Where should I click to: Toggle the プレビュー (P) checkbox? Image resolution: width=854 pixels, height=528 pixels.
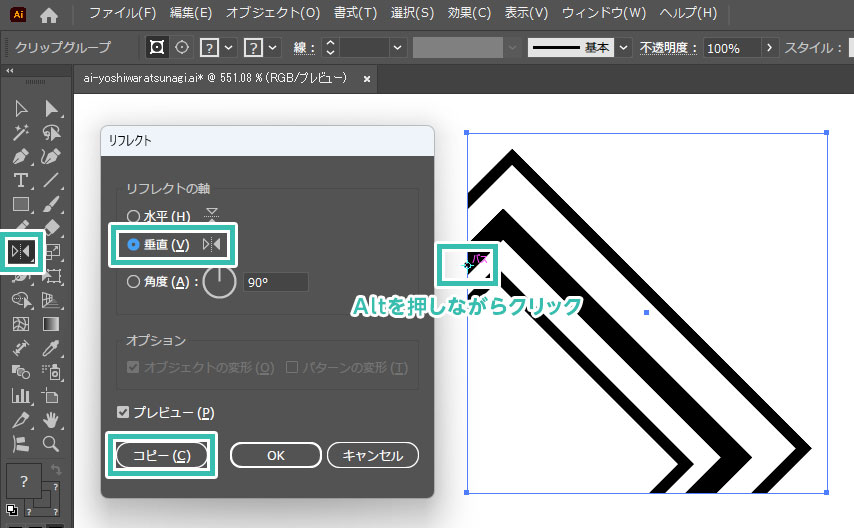pyautogui.click(x=123, y=412)
